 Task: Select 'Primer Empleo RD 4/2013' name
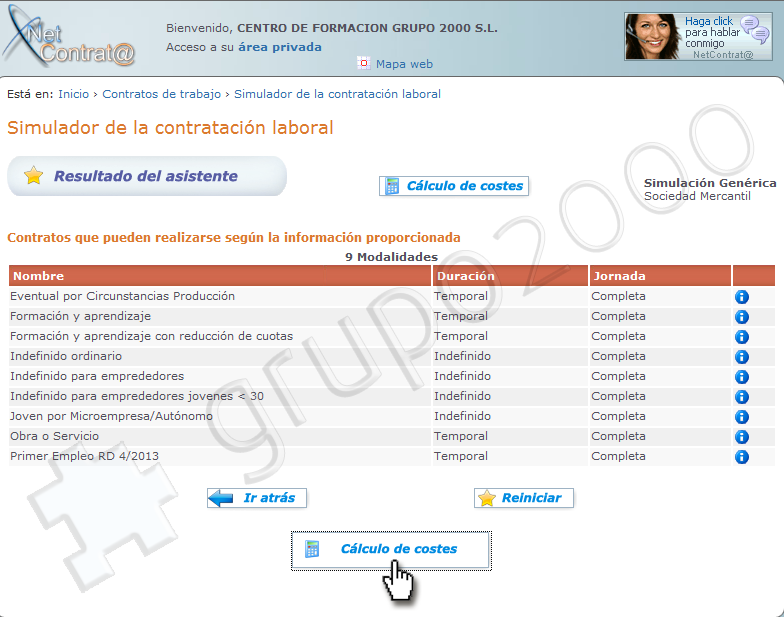(x=84, y=456)
